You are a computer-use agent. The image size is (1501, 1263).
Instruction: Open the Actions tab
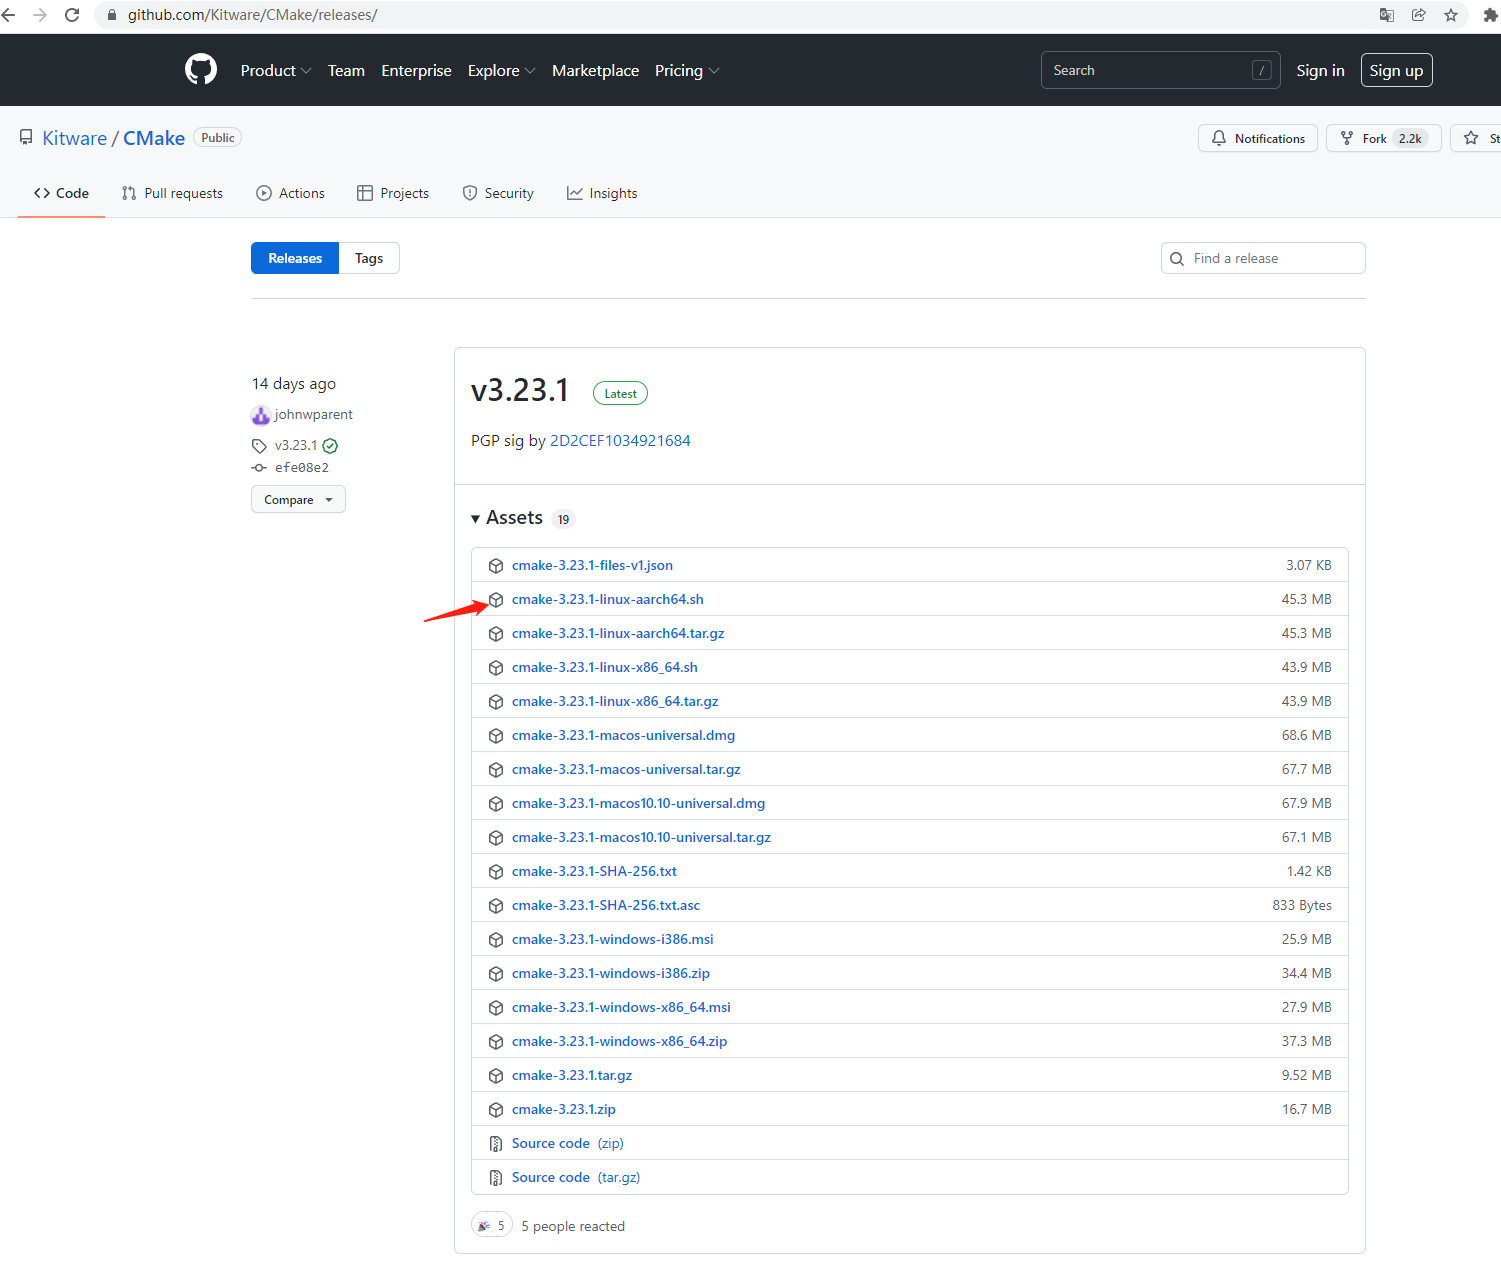click(290, 193)
